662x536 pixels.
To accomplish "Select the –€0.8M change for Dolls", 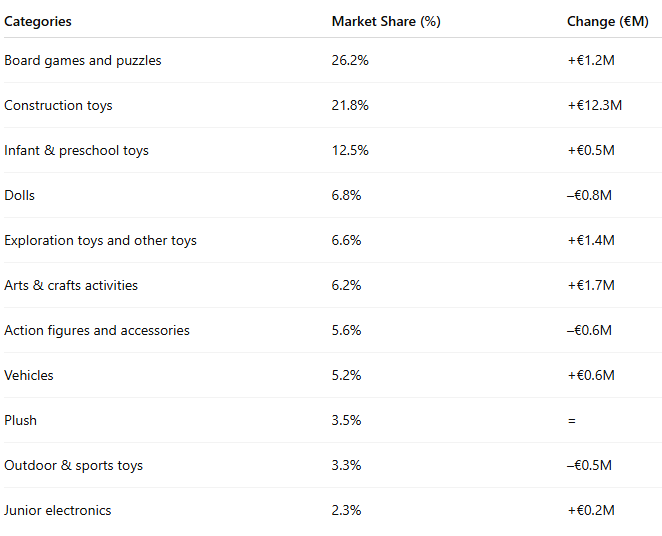I will tap(590, 195).
